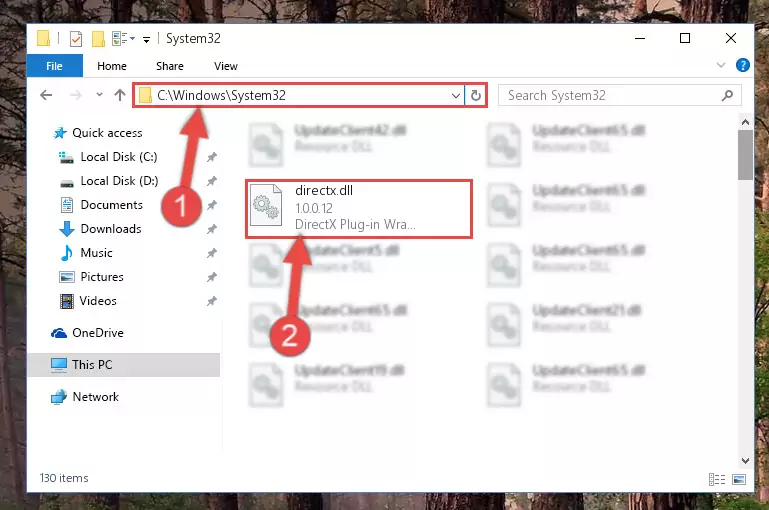
Task: Select the directx.dll file name
Action: tap(324, 191)
